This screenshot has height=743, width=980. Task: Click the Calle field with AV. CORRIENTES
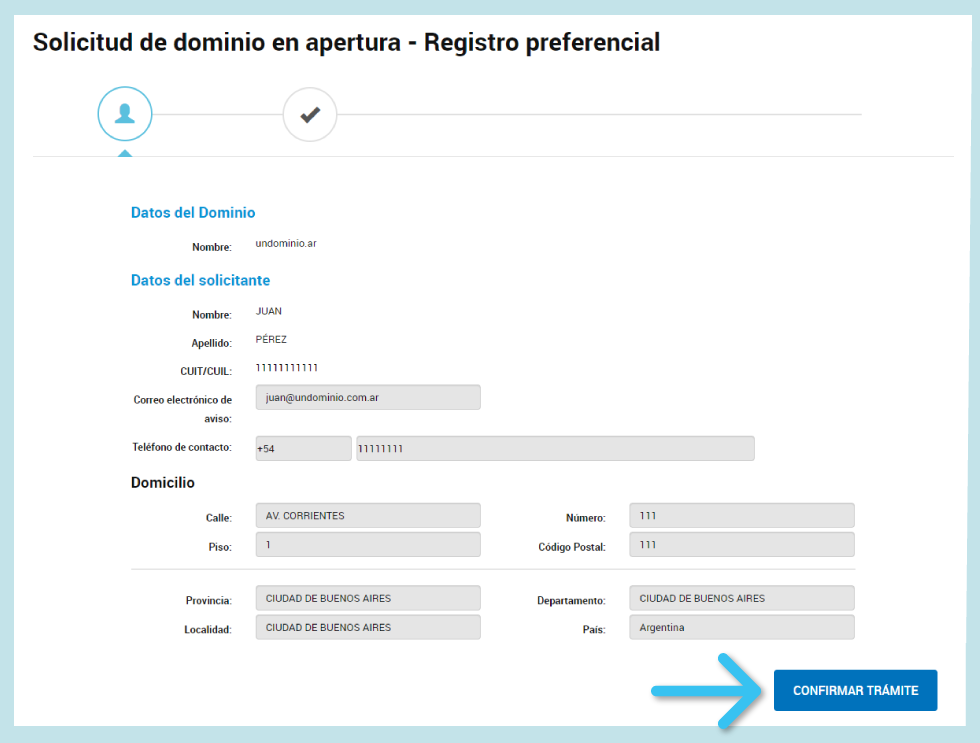click(368, 516)
